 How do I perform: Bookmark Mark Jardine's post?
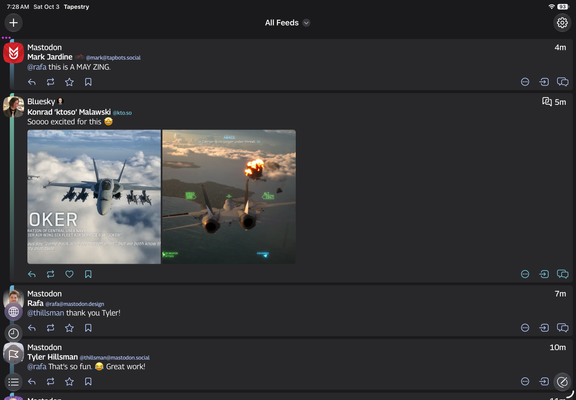pos(88,82)
